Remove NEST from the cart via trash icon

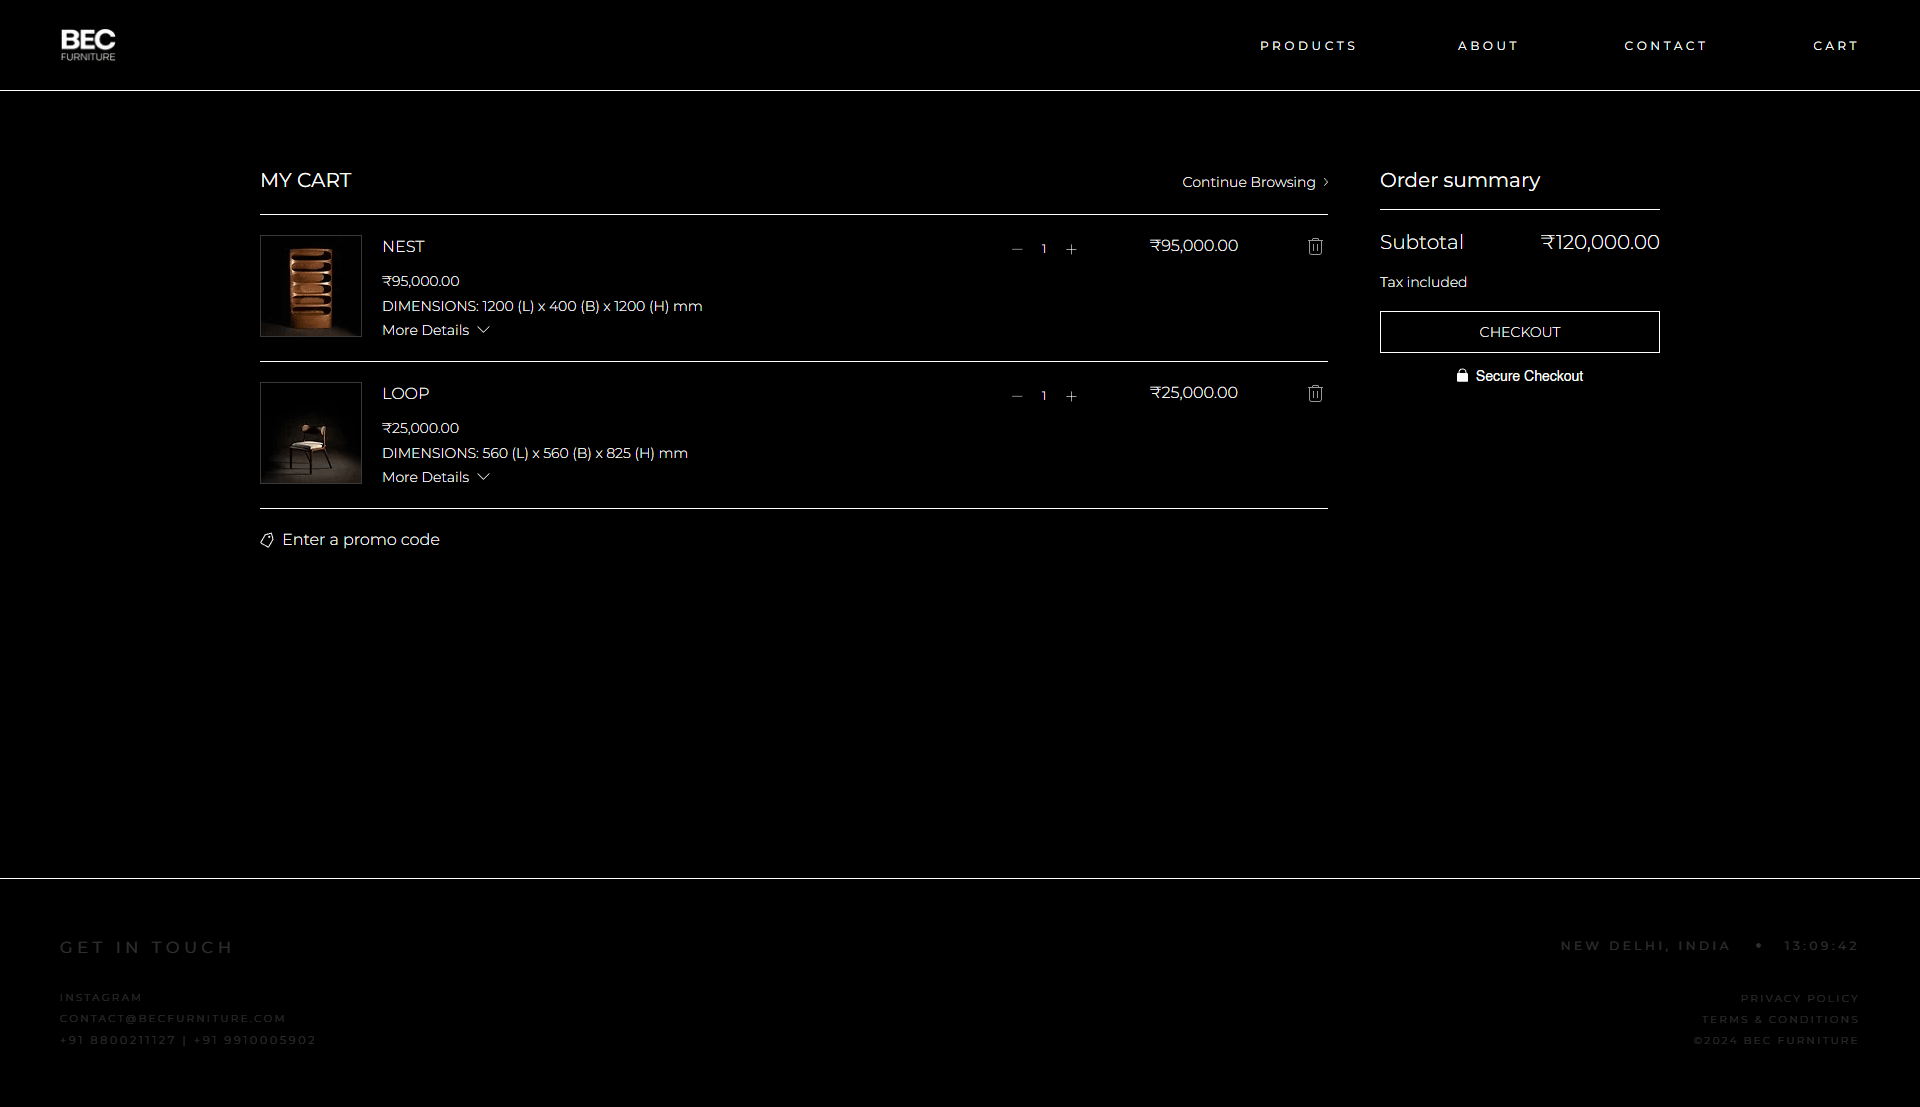[1315, 246]
